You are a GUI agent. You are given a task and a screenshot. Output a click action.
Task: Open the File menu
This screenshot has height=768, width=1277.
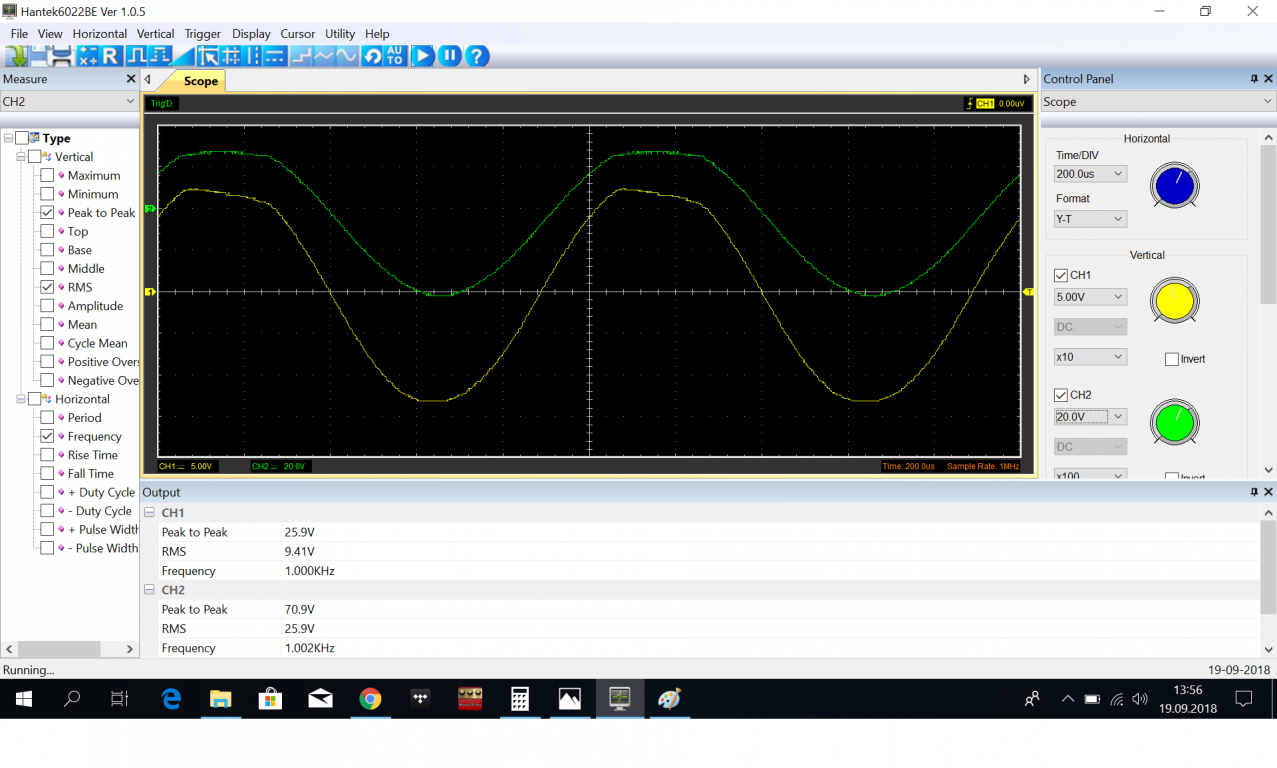(19, 34)
